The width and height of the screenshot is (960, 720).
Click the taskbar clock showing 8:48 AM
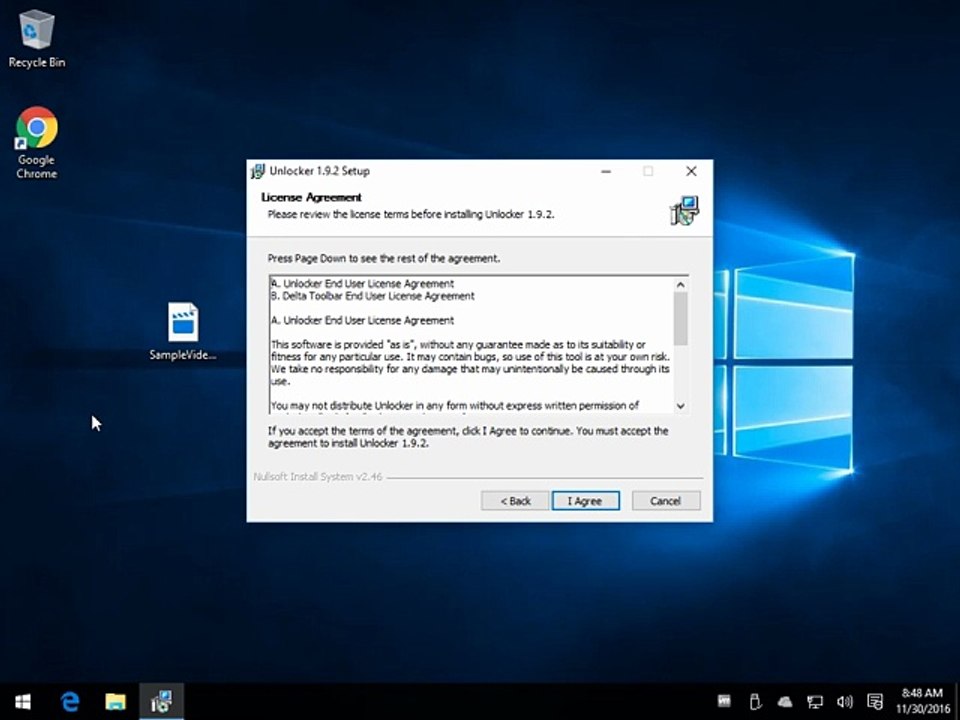coord(922,701)
